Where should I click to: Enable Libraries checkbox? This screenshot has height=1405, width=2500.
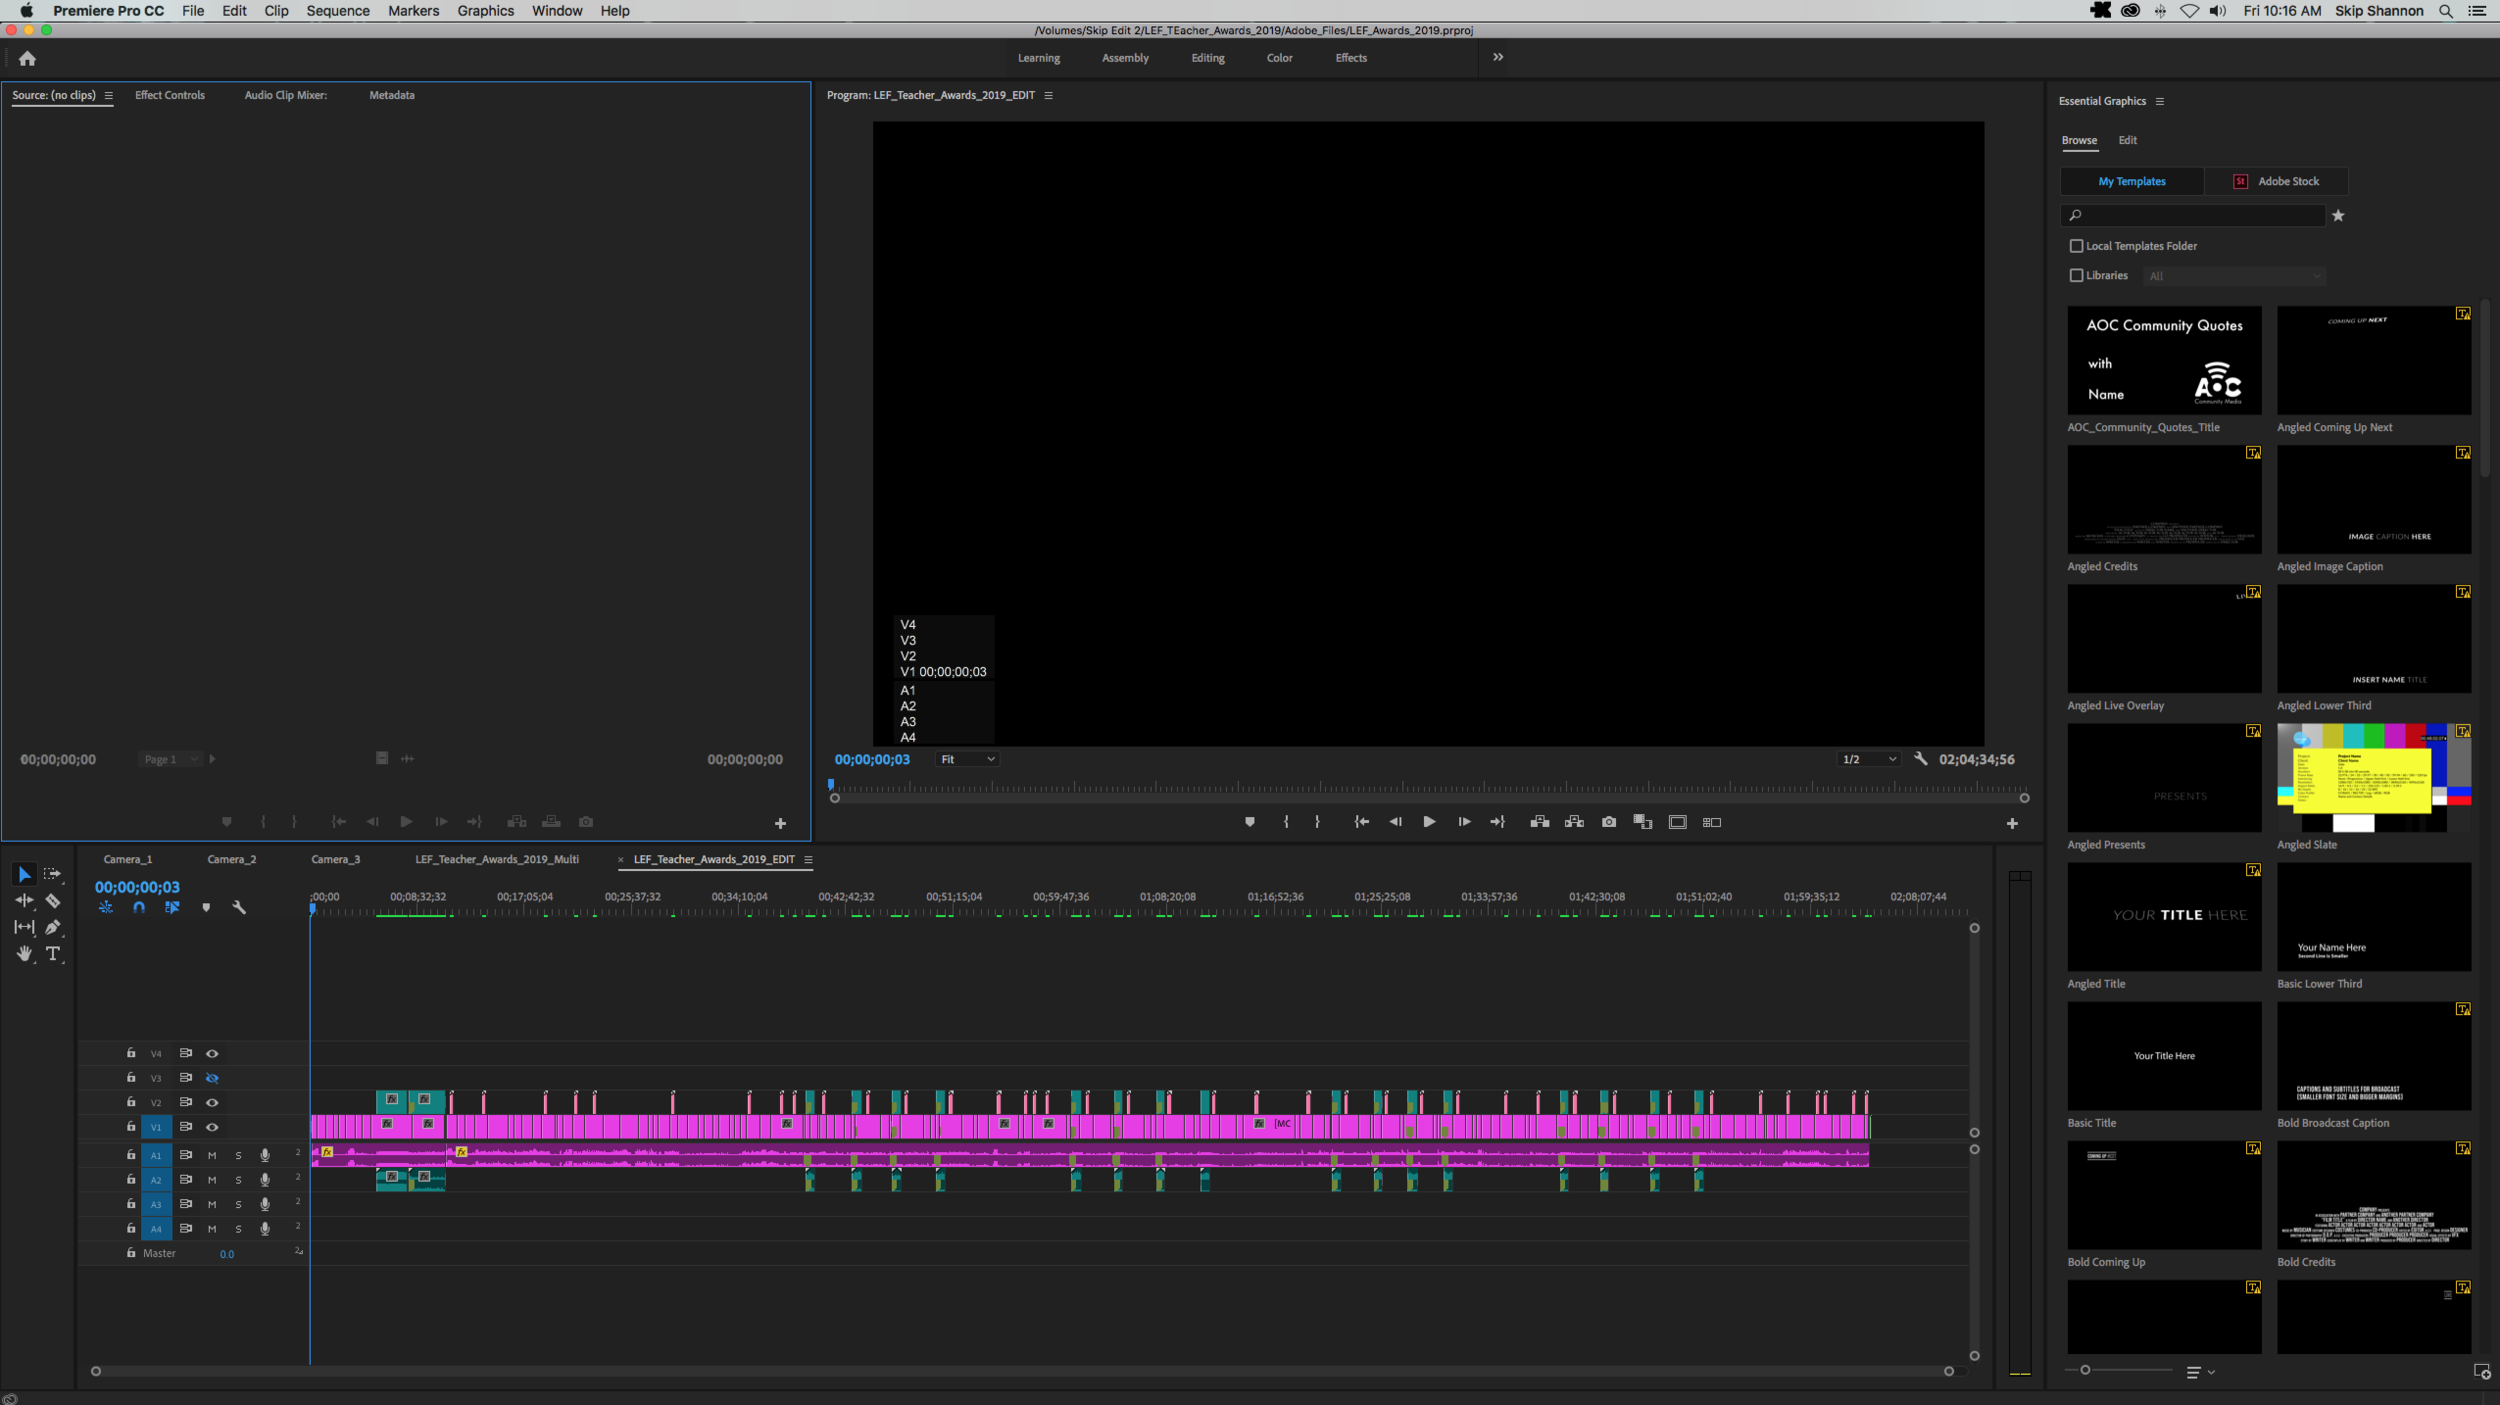[2076, 275]
